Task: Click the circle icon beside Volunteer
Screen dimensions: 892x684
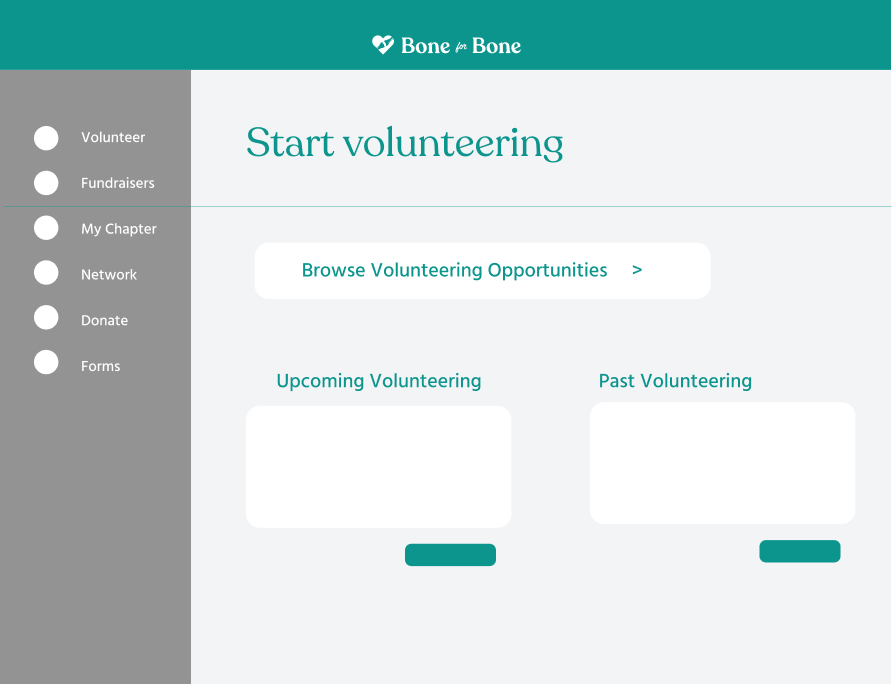Action: (x=46, y=138)
